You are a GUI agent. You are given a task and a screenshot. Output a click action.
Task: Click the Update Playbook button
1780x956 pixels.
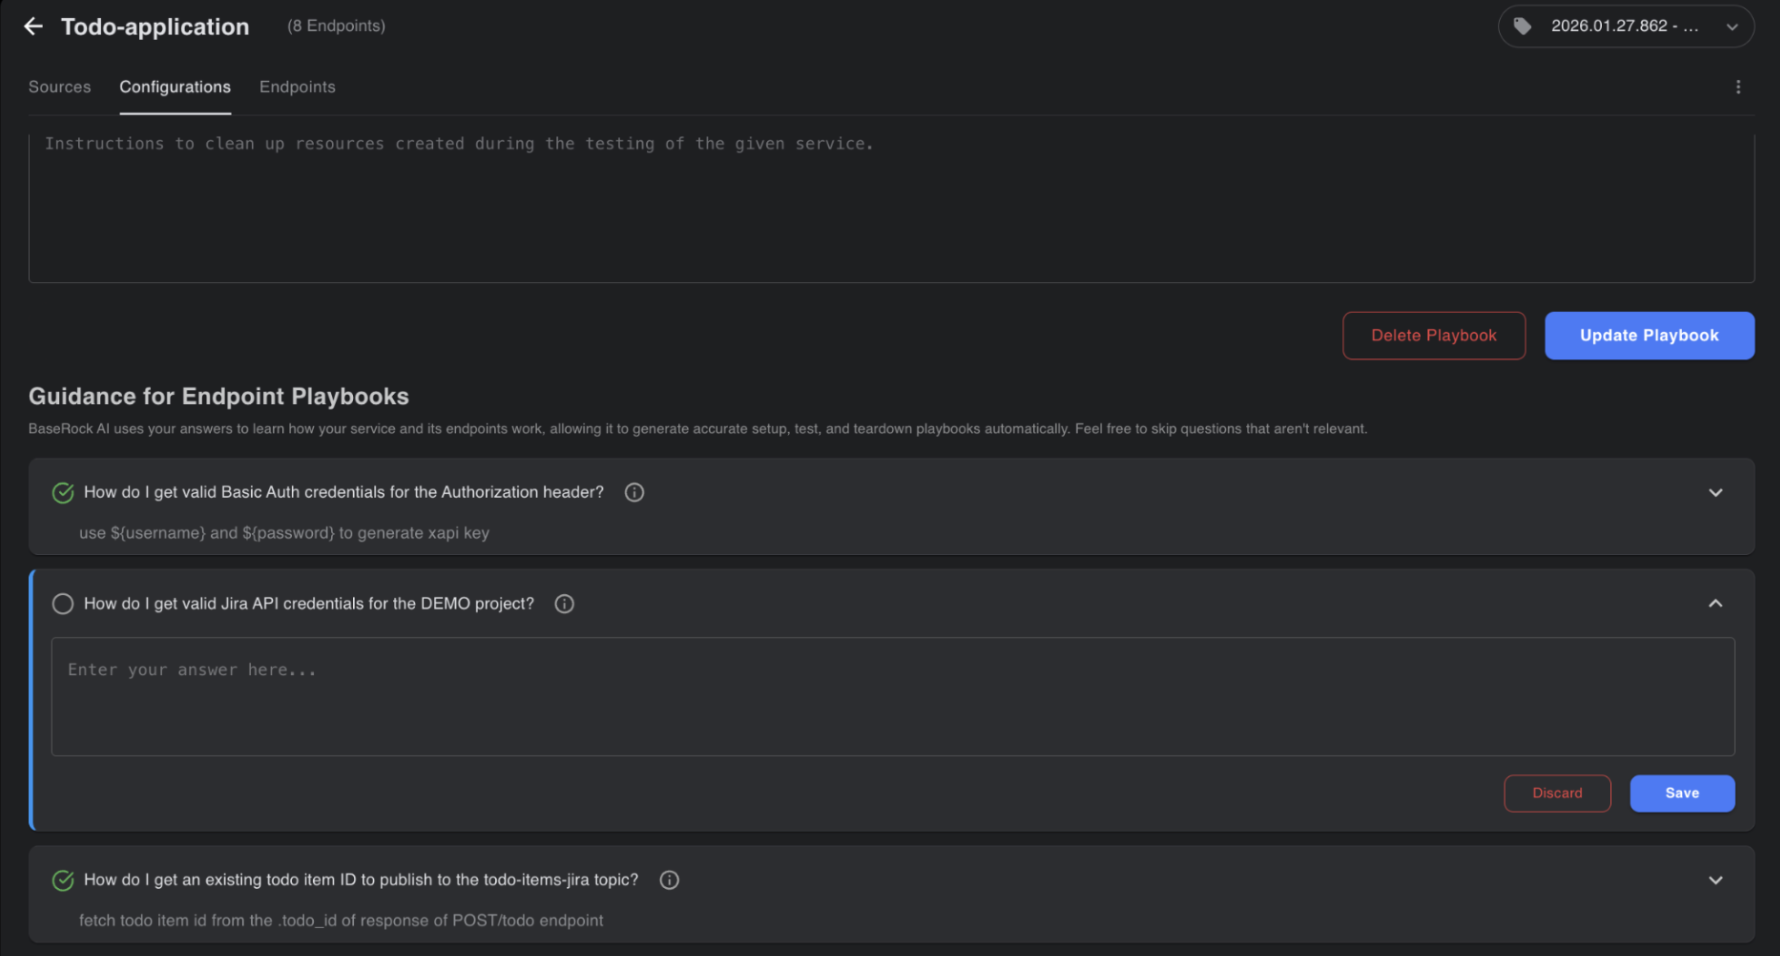point(1649,336)
